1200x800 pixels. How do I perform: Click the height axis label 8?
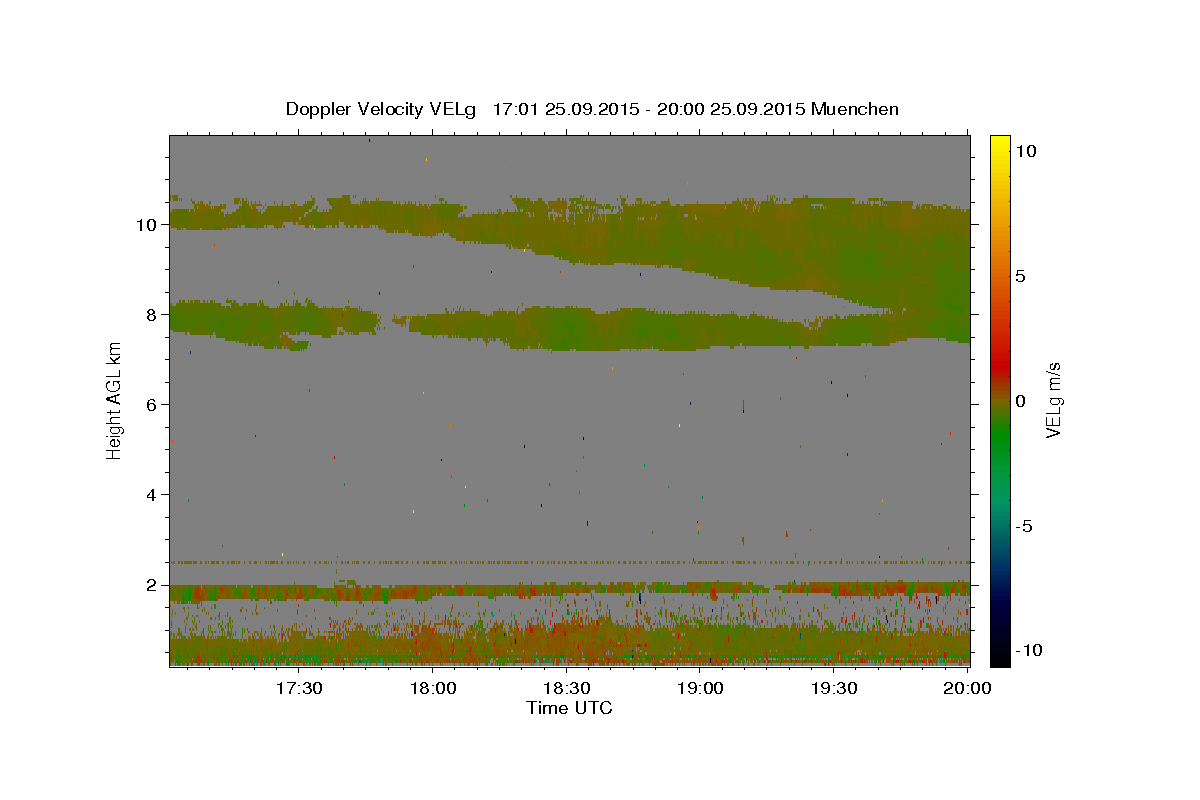[152, 314]
